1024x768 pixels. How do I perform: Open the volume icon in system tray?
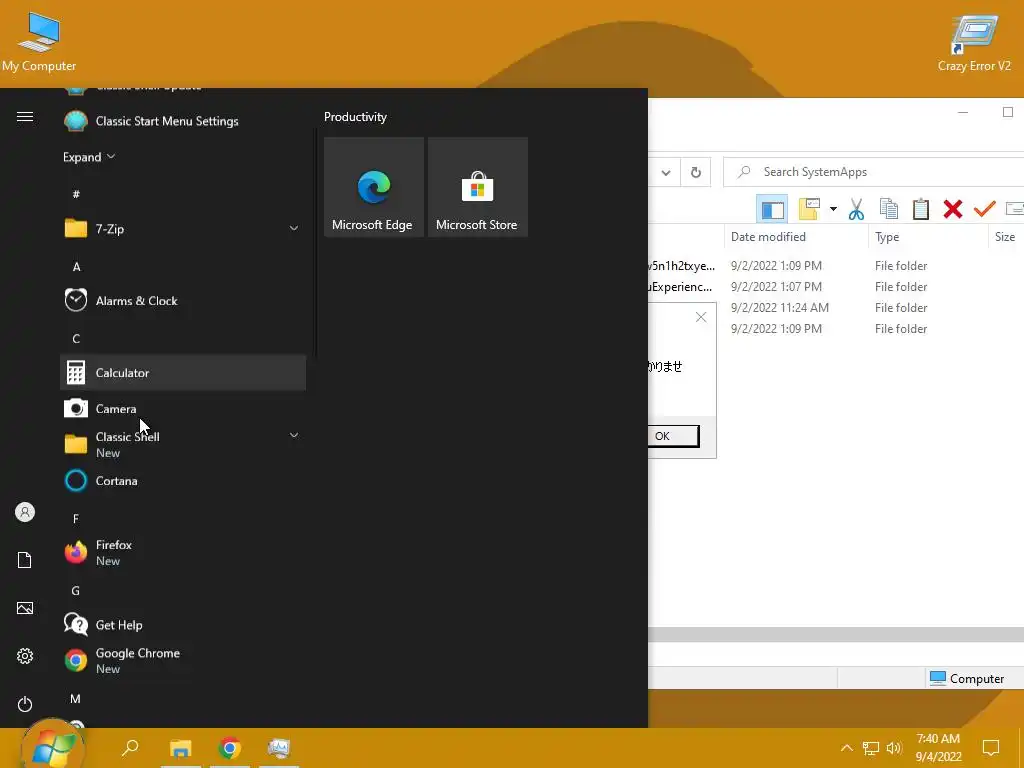[894, 748]
